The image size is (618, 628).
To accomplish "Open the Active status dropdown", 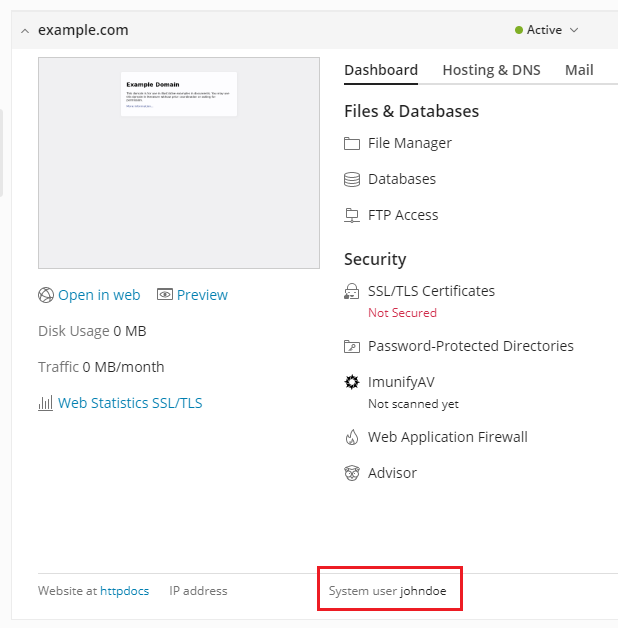I will [x=546, y=30].
